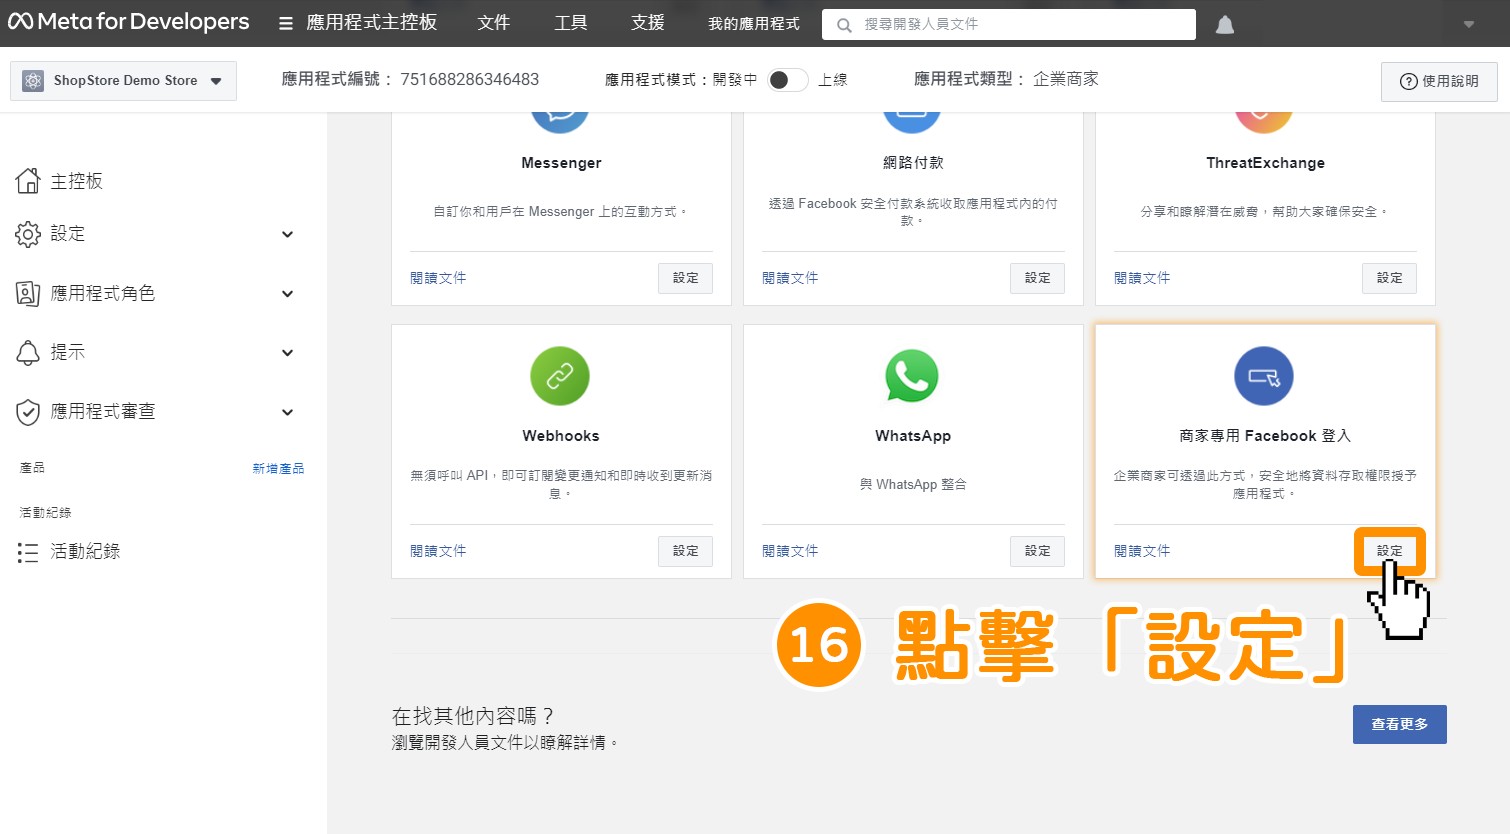Expand the 應用程式審查 section chevron
Image resolution: width=1510 pixels, height=834 pixels.
pos(288,412)
